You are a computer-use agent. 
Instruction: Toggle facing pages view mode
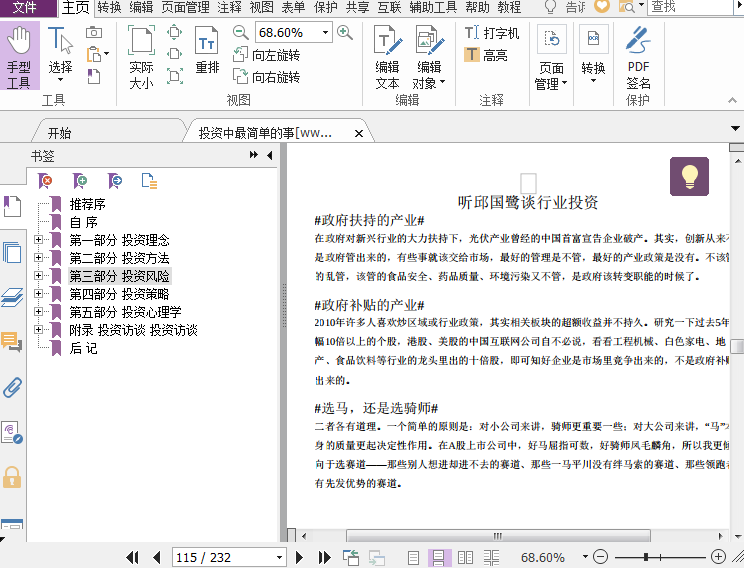(x=465, y=558)
